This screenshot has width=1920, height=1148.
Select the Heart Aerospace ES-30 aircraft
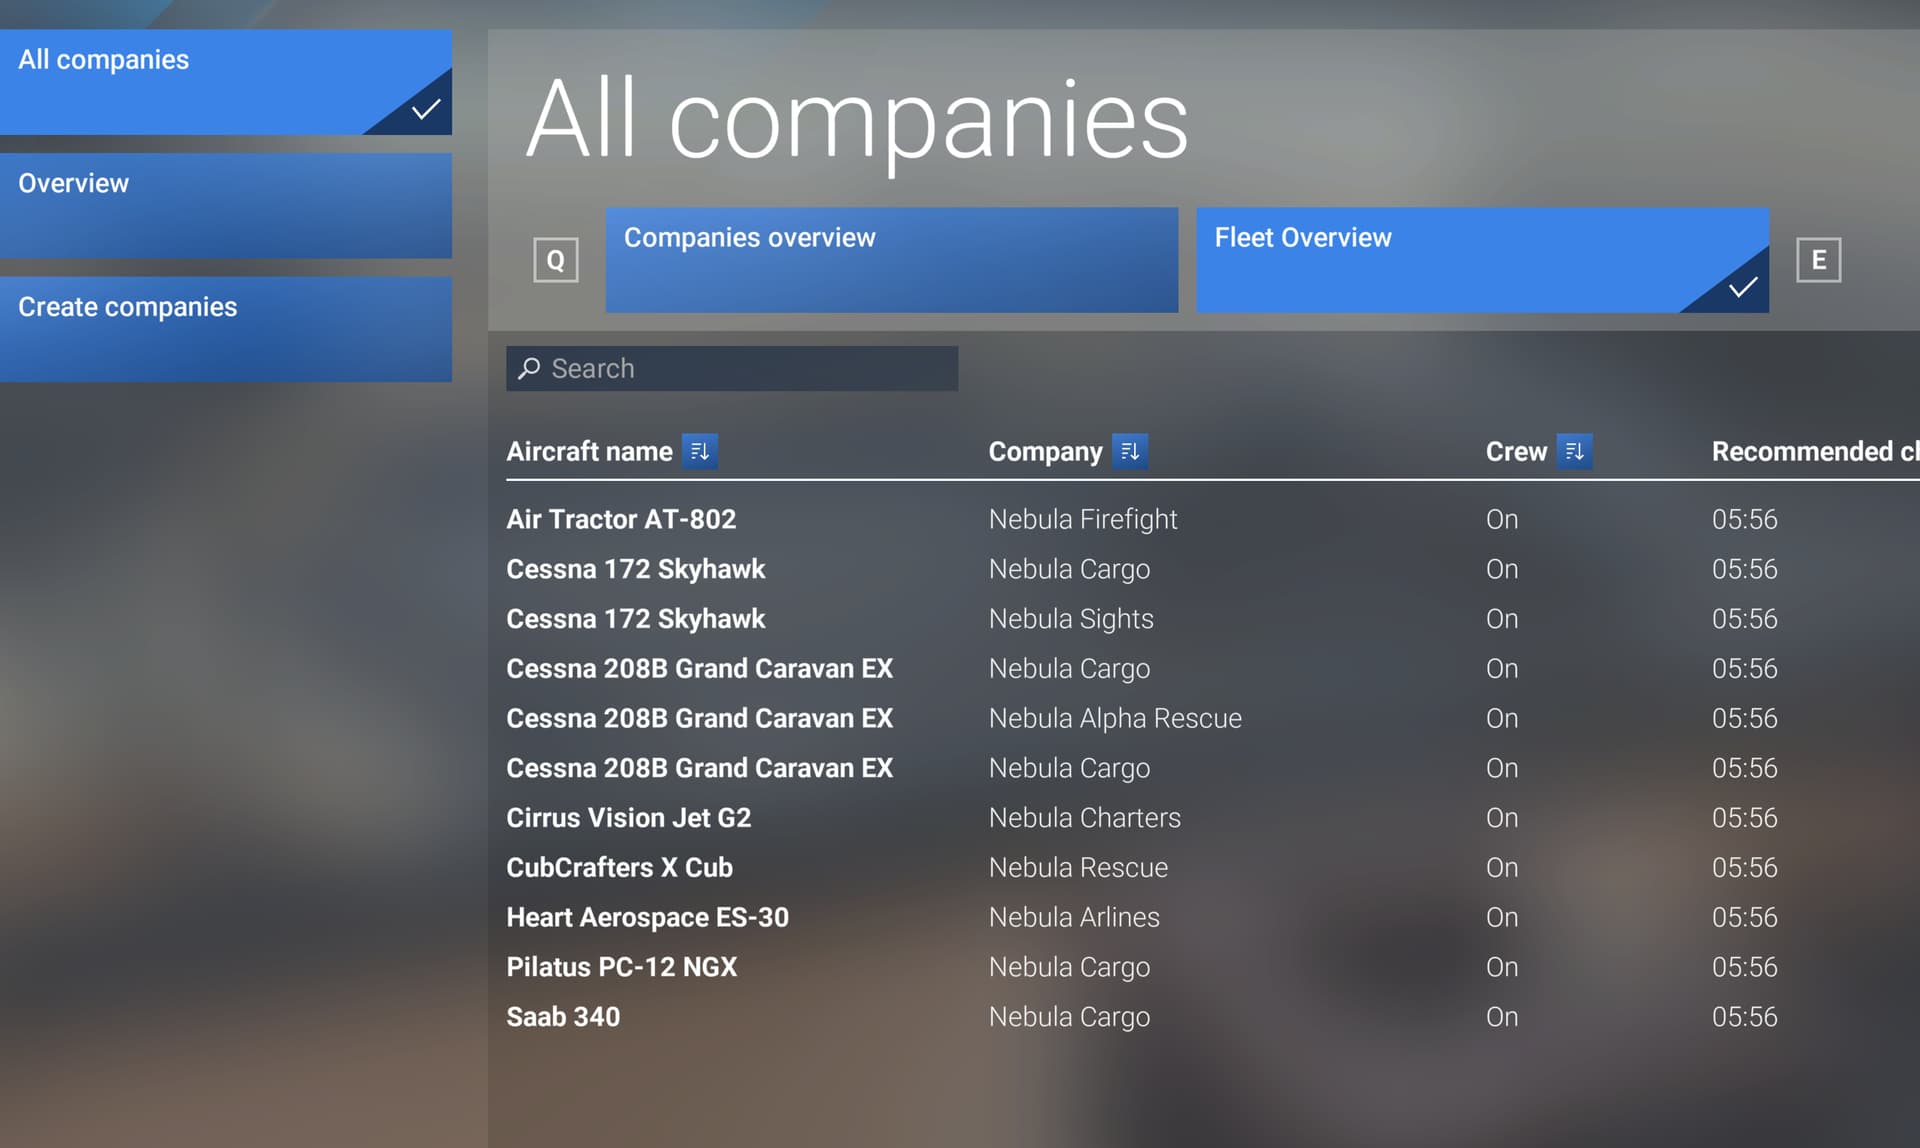coord(648,916)
